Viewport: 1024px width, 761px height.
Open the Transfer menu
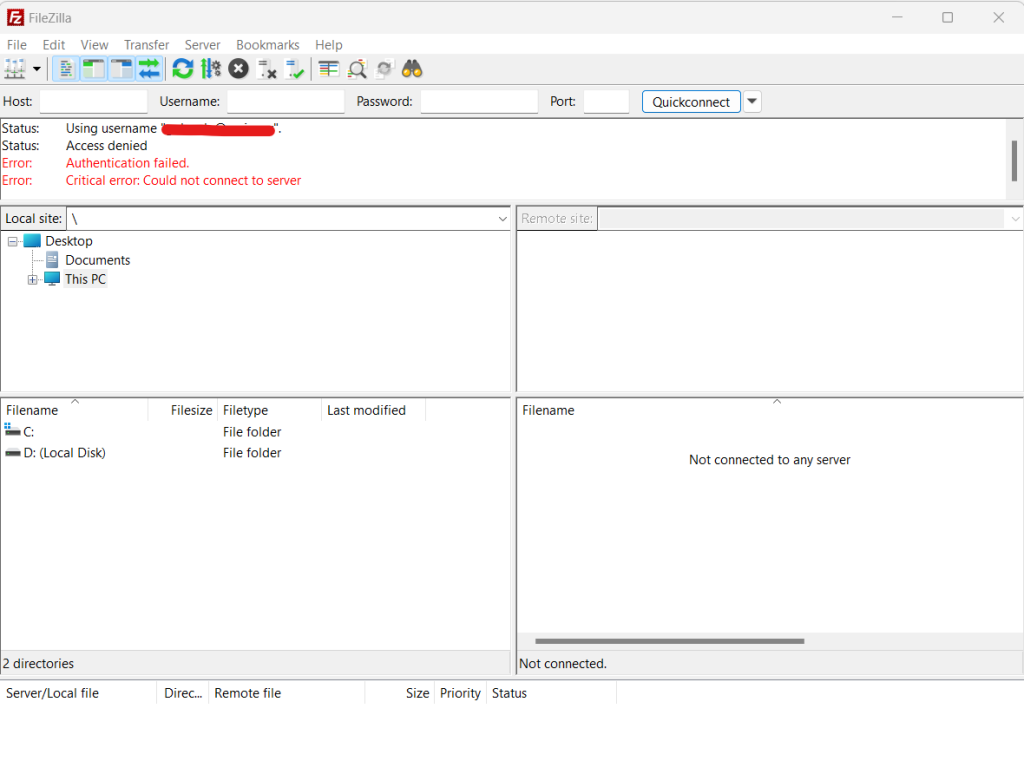pyautogui.click(x=146, y=44)
